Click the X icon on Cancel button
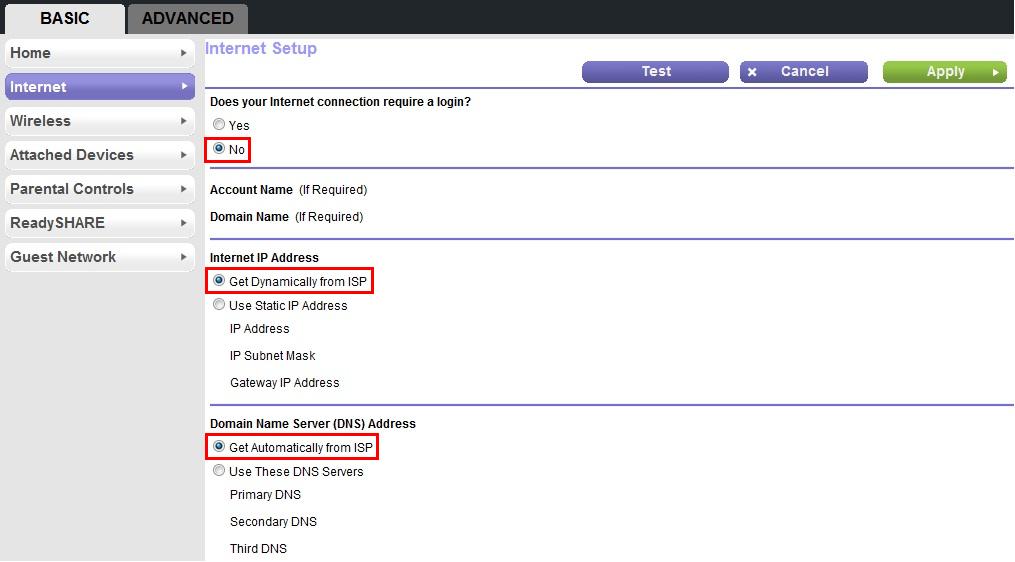 tap(753, 72)
